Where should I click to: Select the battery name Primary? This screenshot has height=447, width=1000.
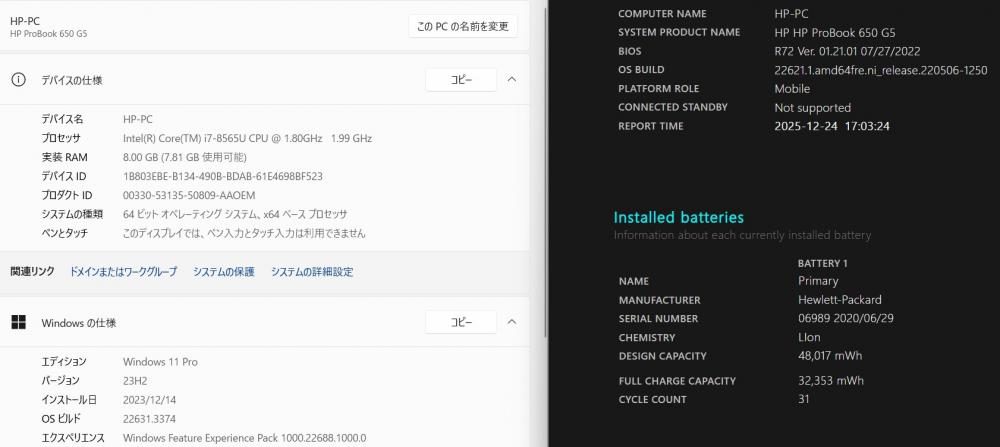click(x=818, y=281)
